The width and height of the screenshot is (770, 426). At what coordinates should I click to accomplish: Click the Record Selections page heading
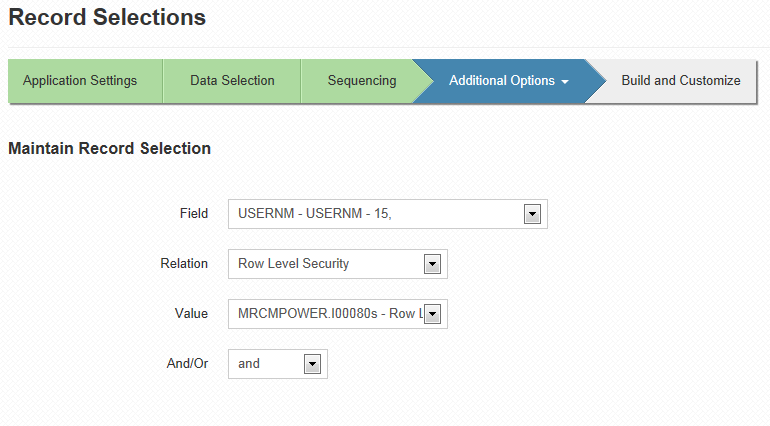107,17
